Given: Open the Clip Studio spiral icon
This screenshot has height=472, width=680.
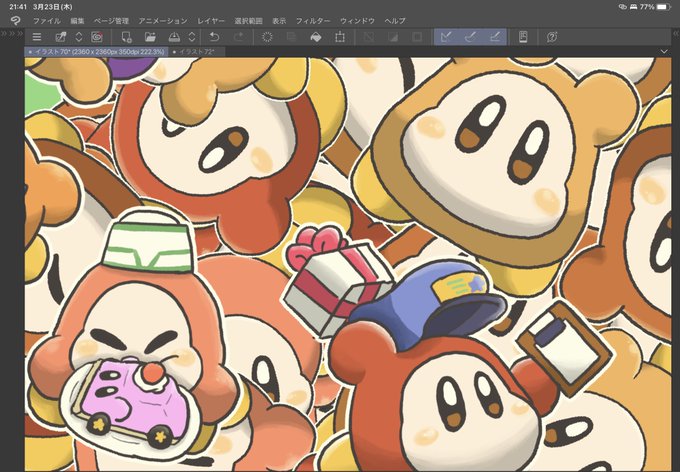Looking at the screenshot, I should click(x=97, y=37).
